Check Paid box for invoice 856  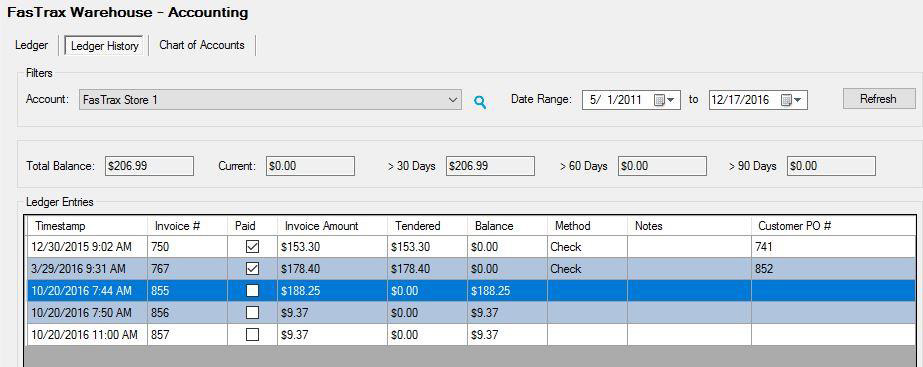coord(252,312)
